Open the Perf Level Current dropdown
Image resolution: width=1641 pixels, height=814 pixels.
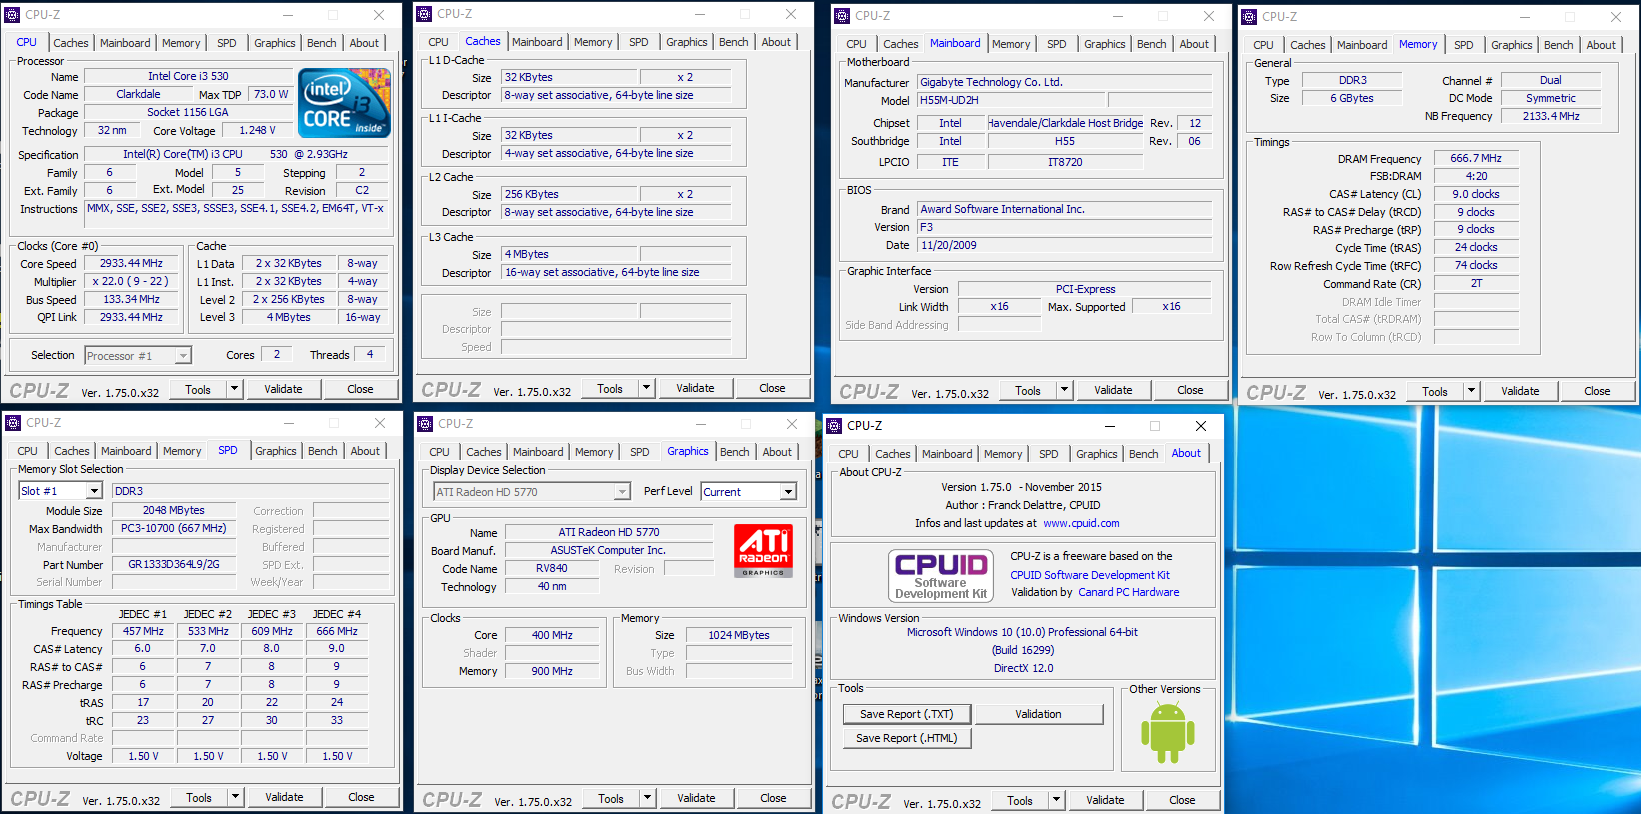point(788,492)
